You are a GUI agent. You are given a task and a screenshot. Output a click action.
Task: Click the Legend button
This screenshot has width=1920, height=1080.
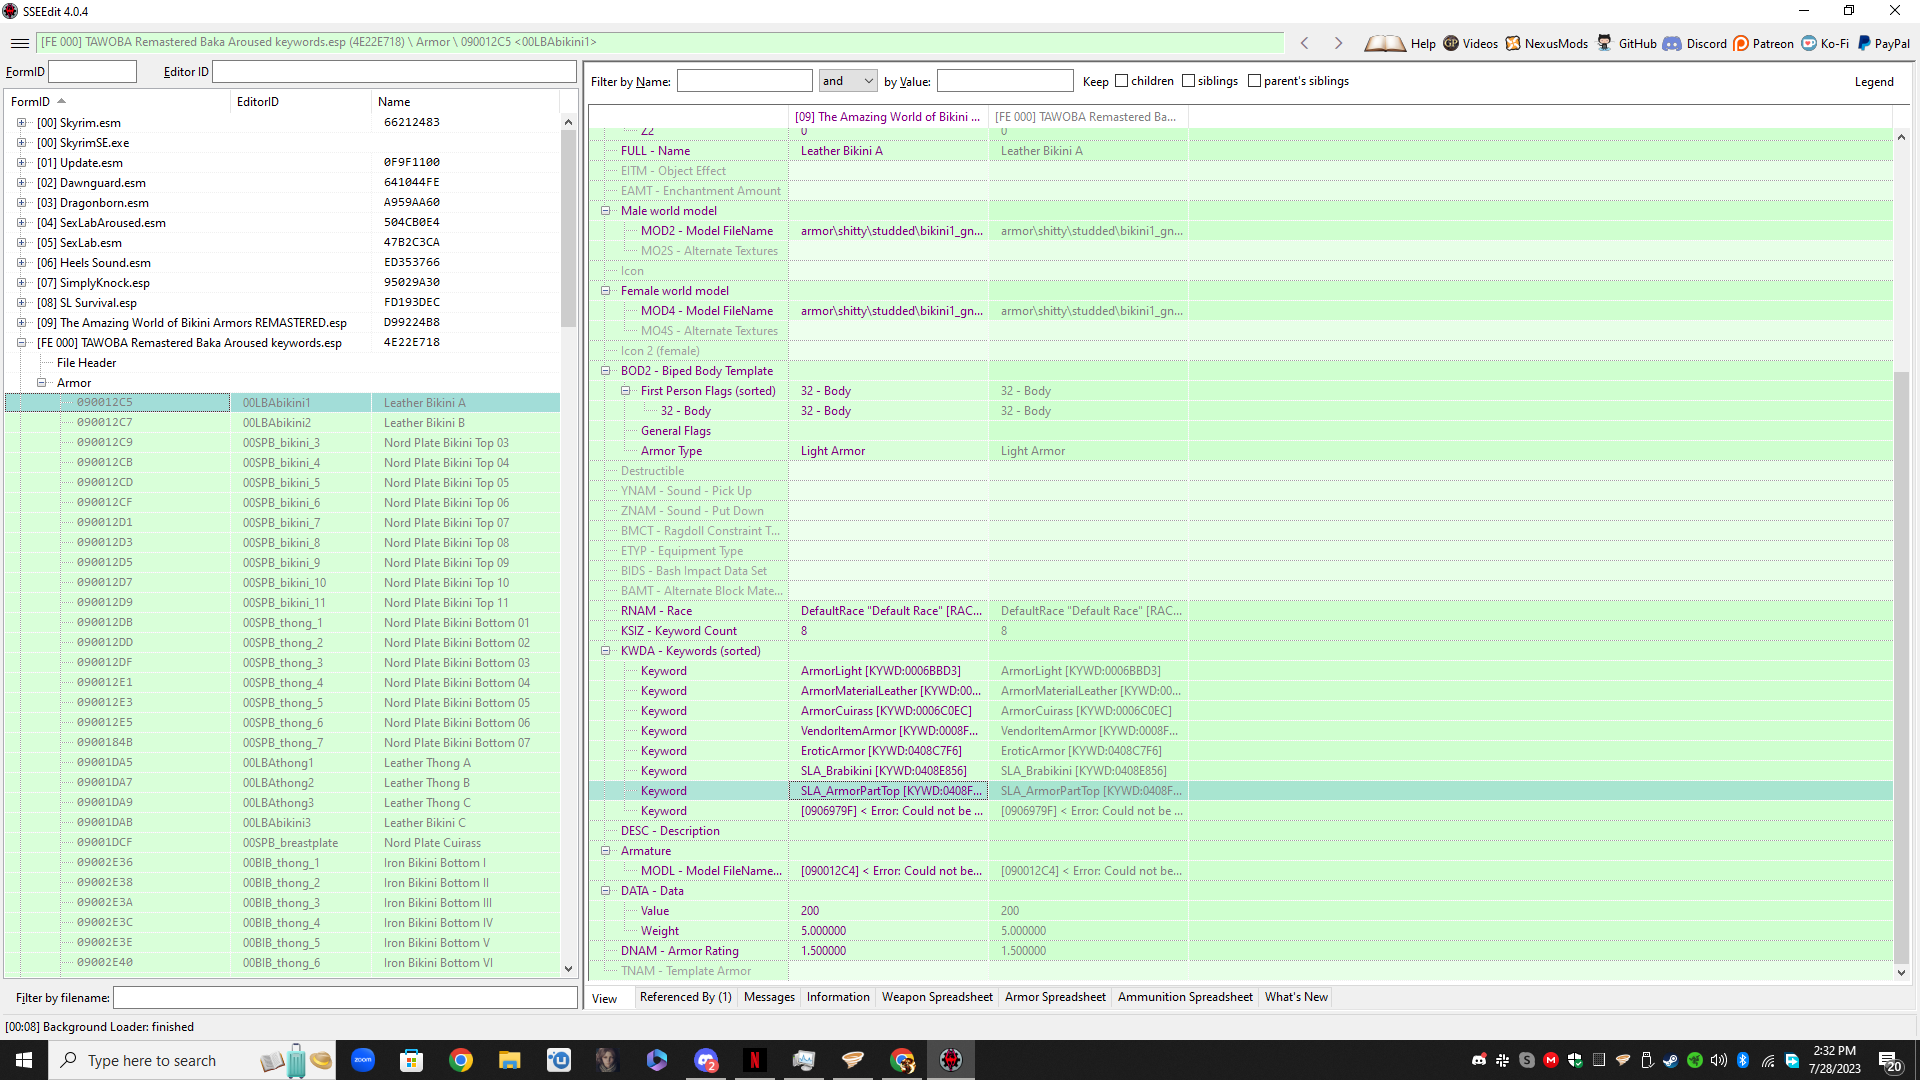coord(1873,82)
